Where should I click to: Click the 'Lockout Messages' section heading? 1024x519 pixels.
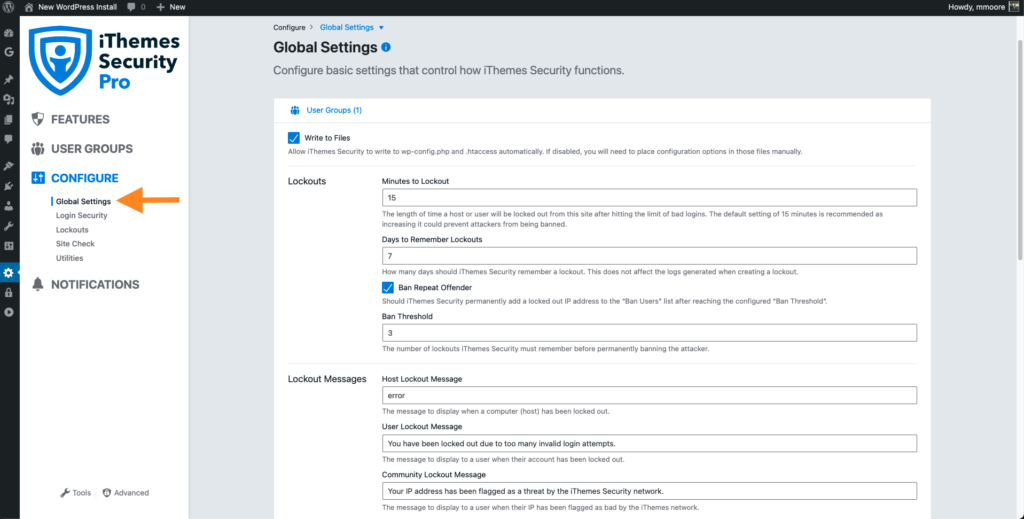point(327,379)
